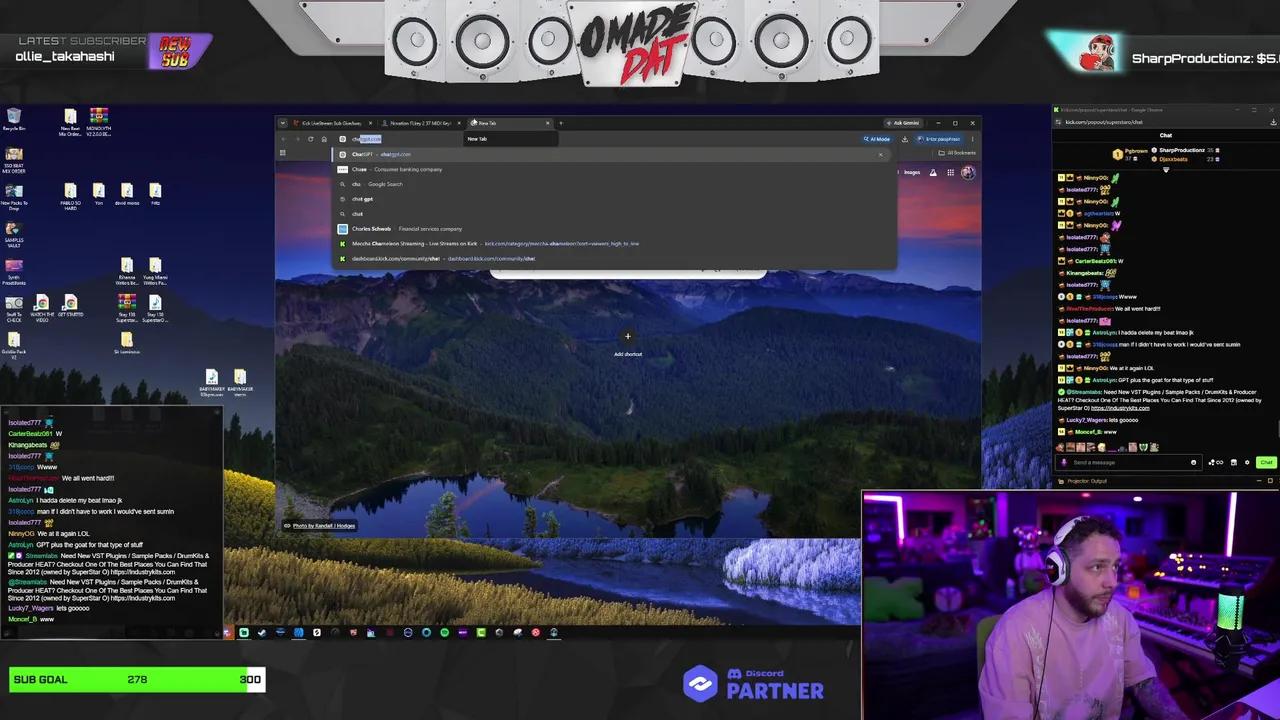Screen dimensions: 1280x720
Task: Switch to the Novation FLkey 37 MIDI tab
Action: pos(420,123)
